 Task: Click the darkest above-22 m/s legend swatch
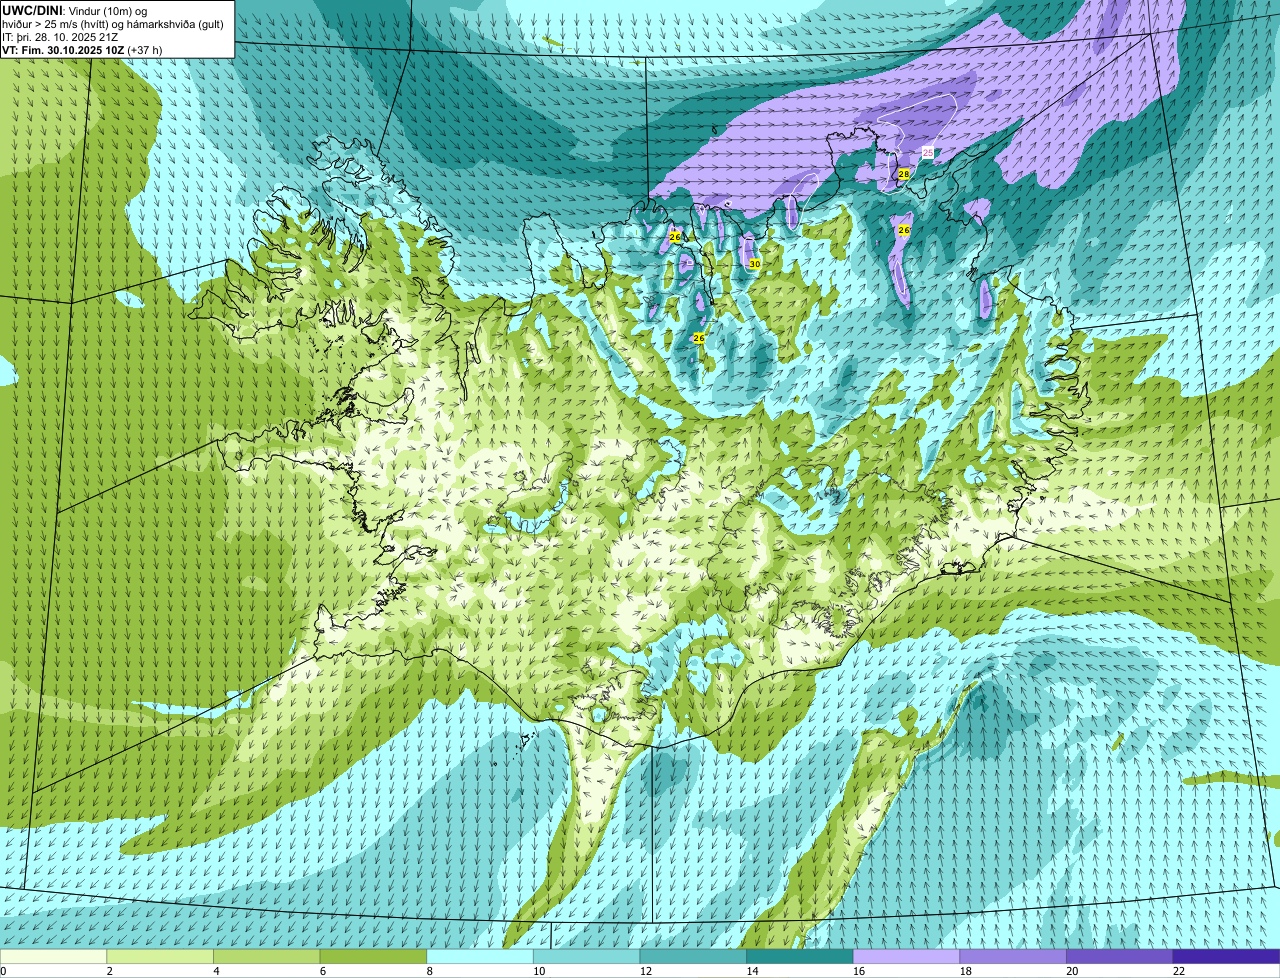1226,956
